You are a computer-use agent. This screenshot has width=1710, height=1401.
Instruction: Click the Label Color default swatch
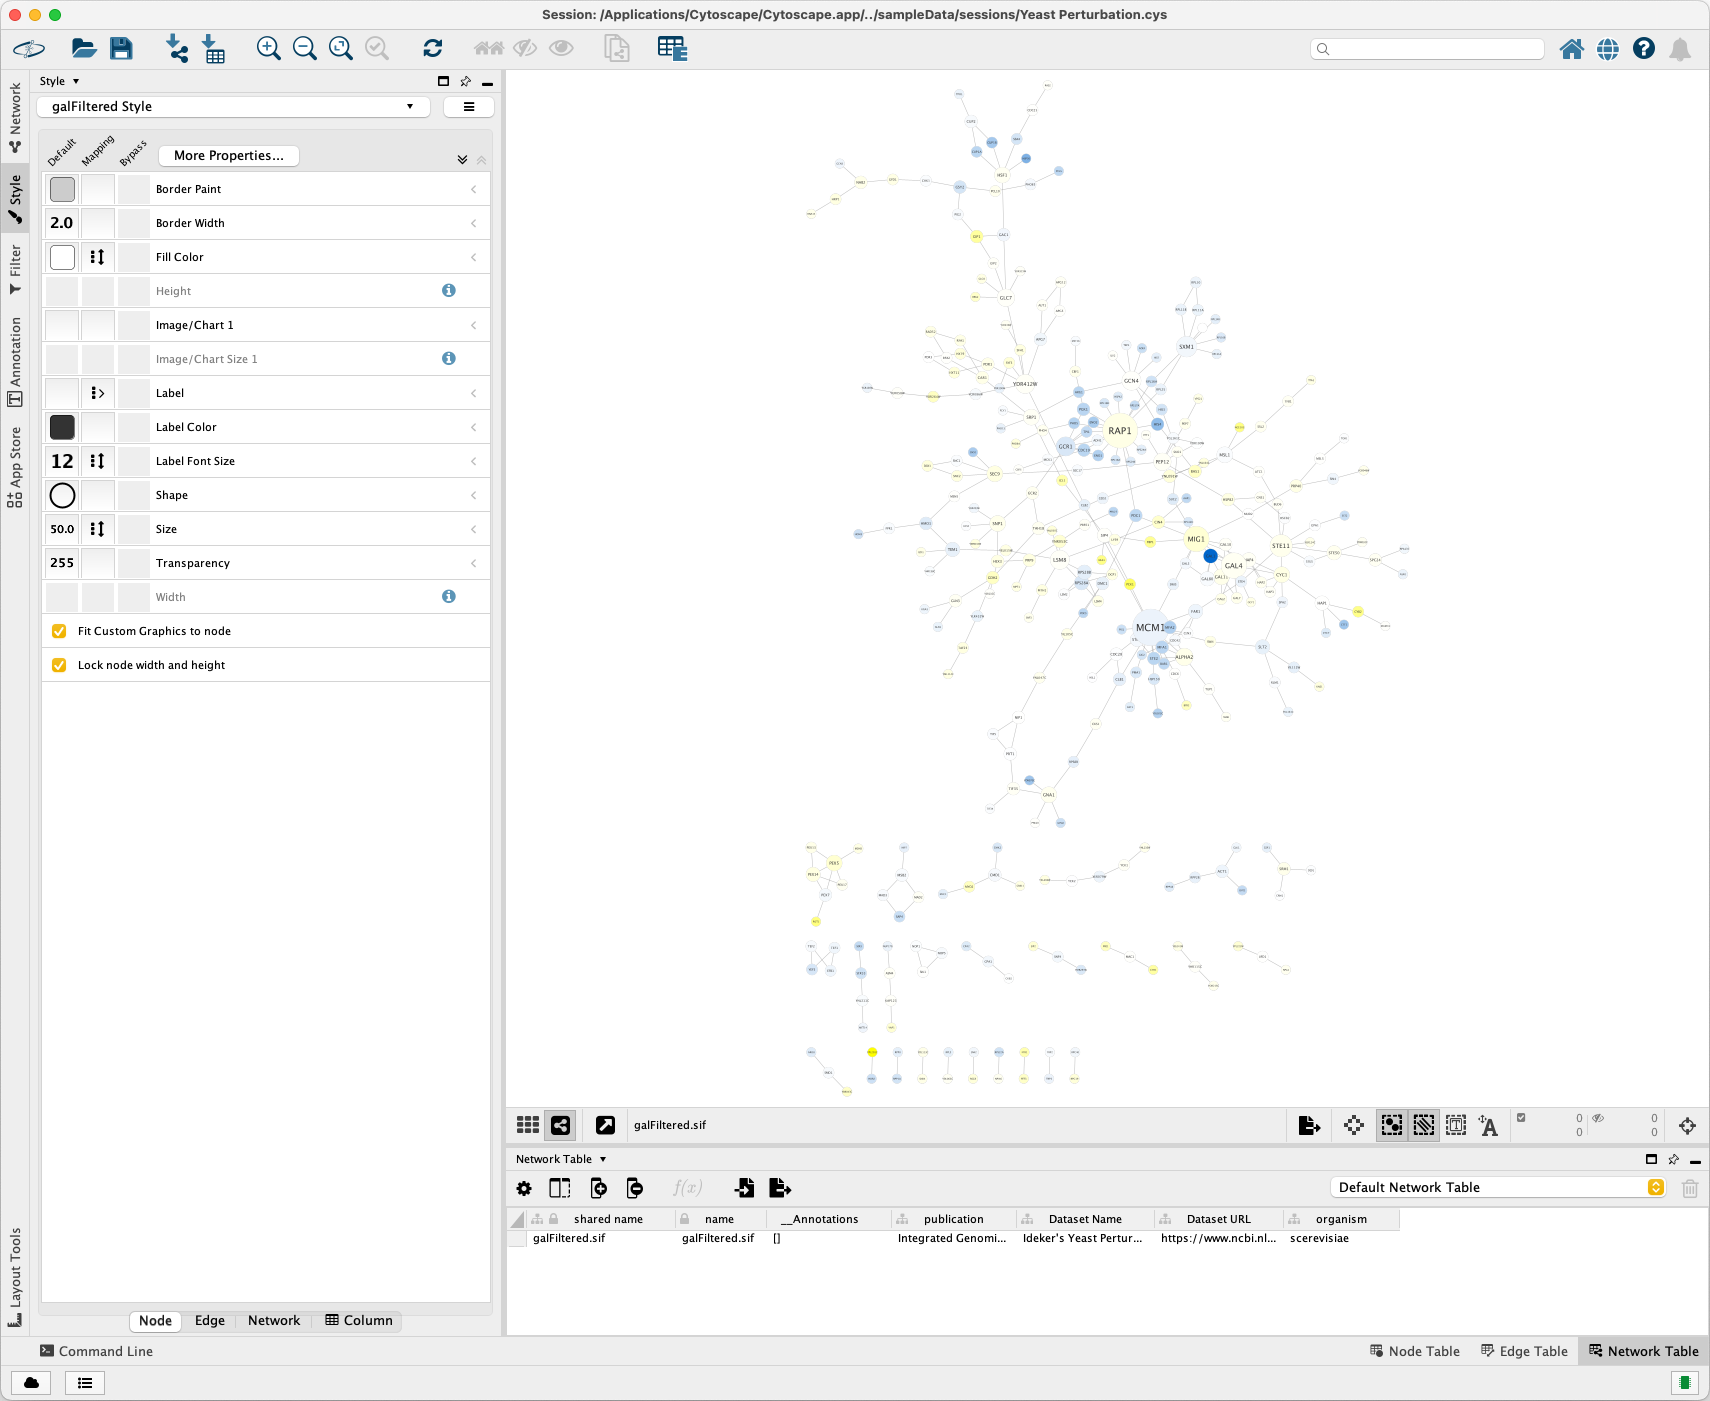coord(62,427)
